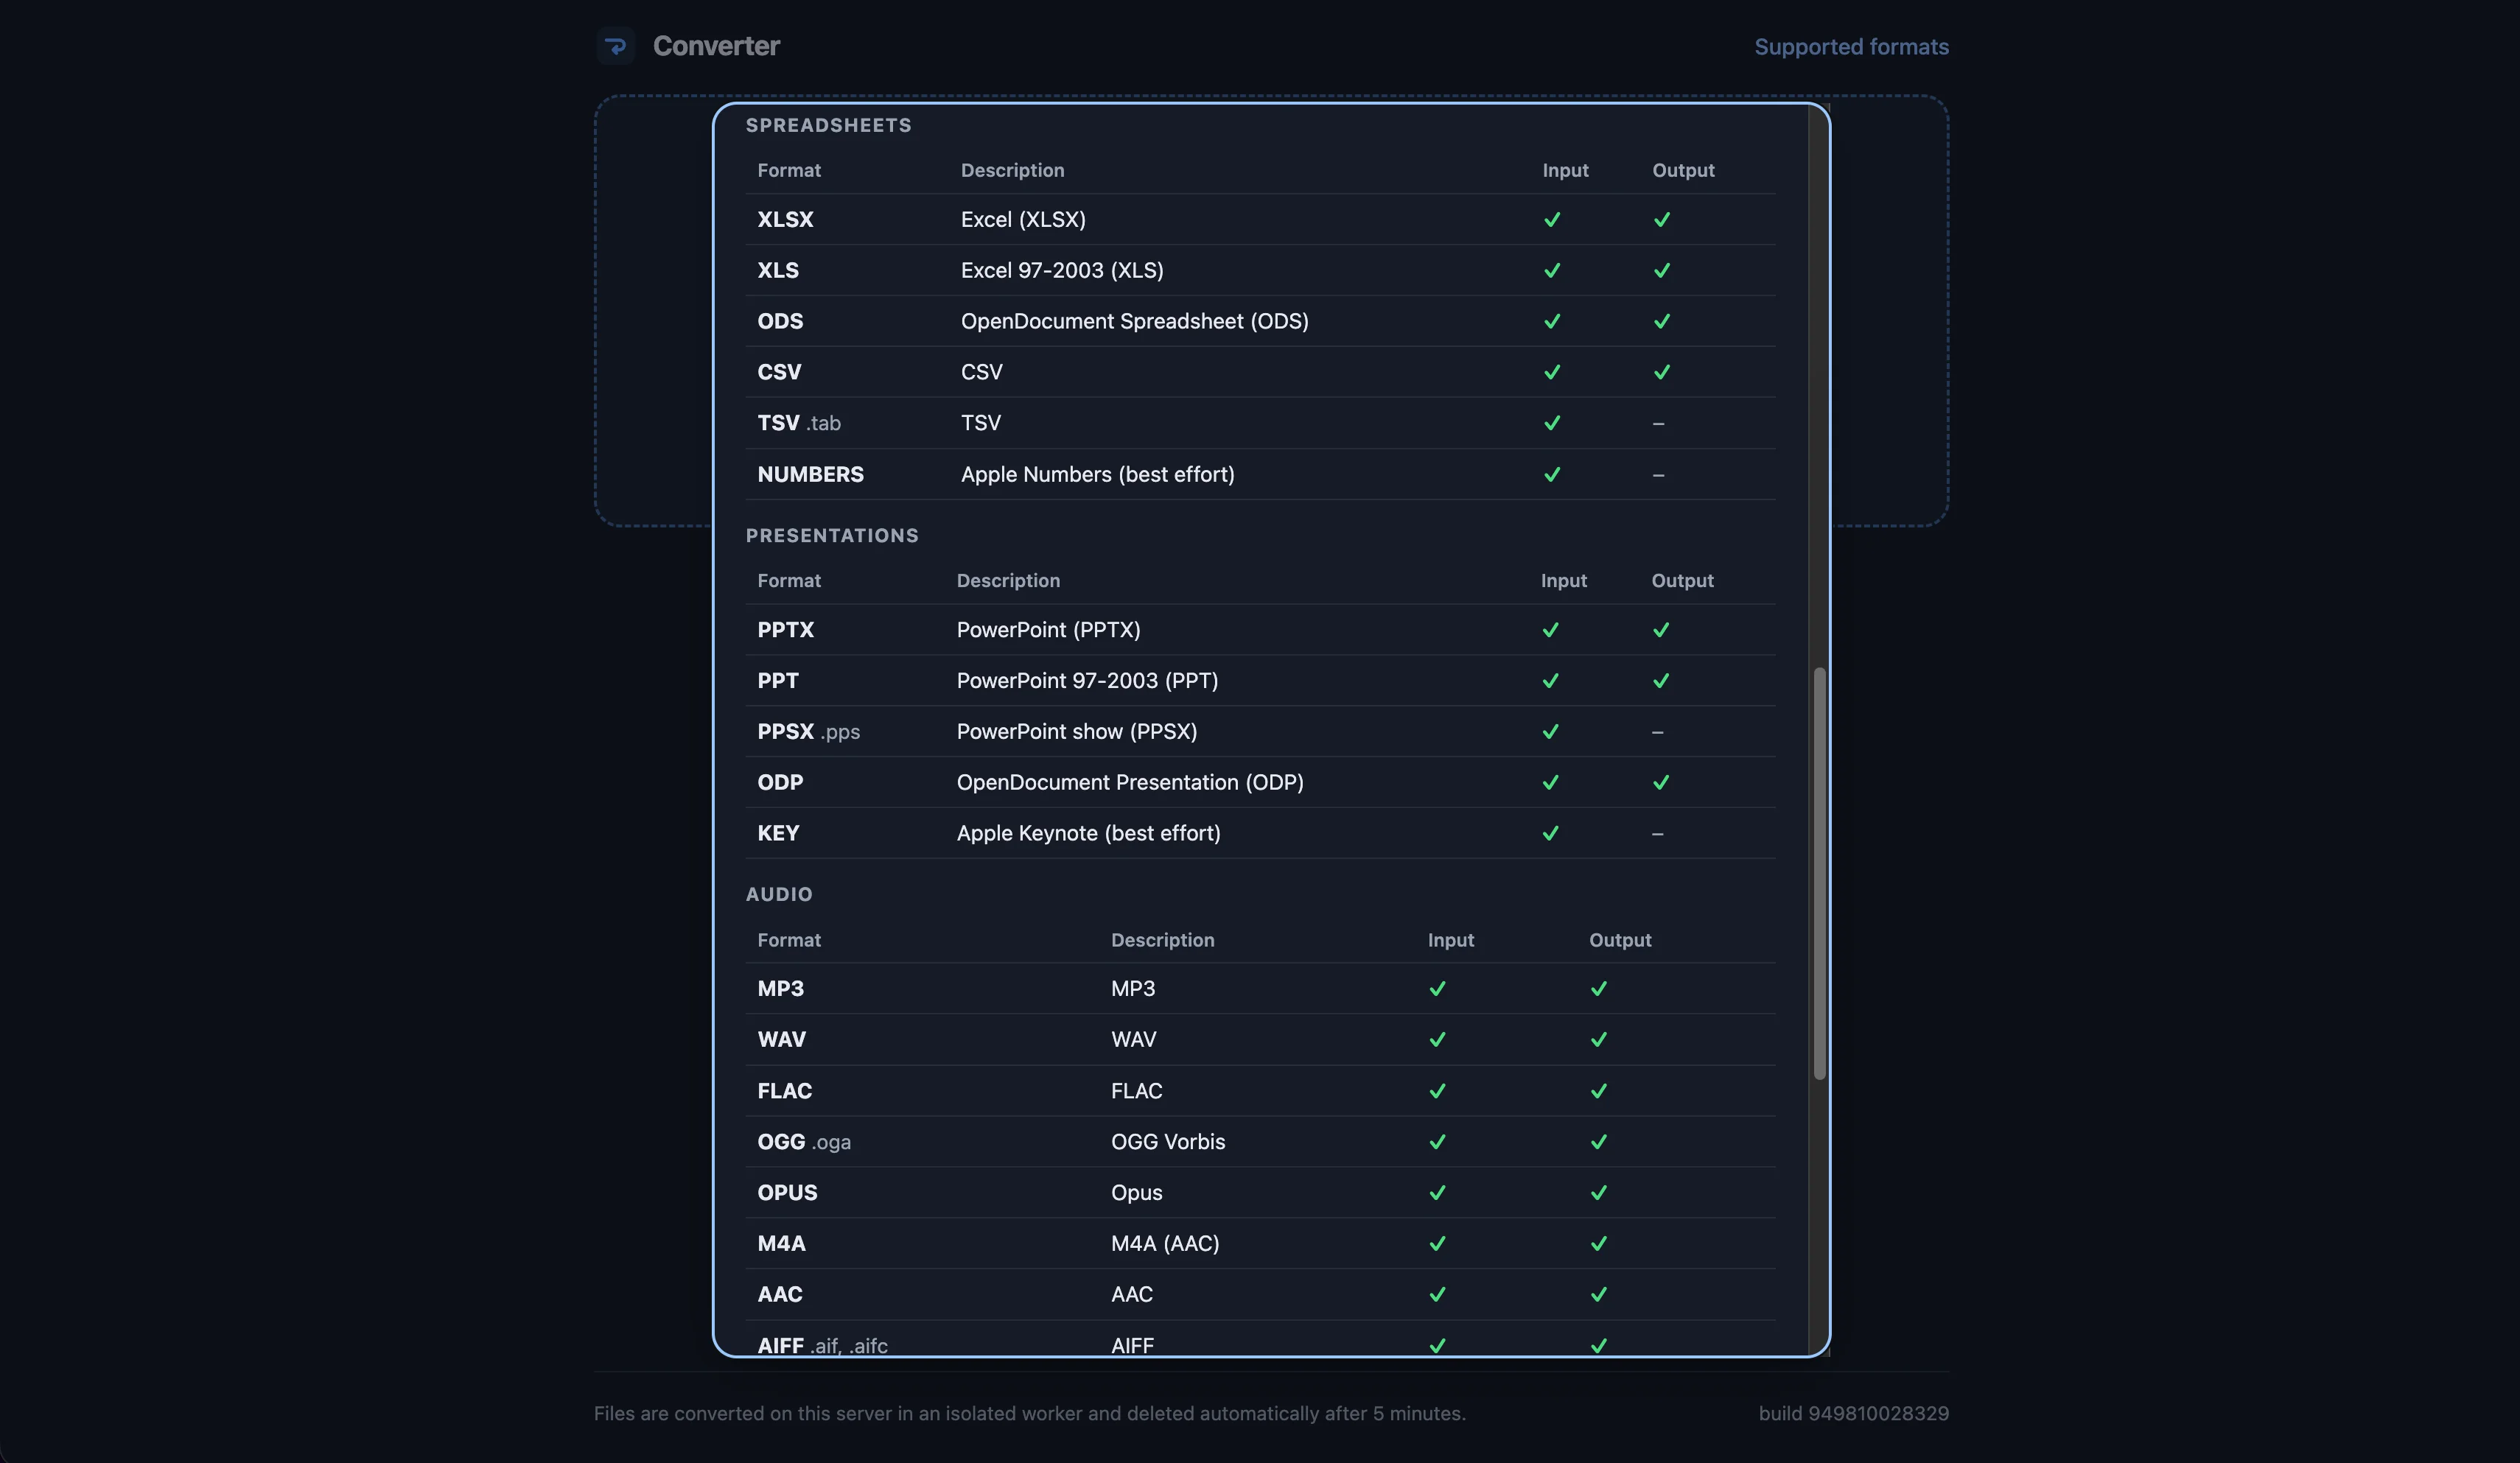Click the AUDIO section heading

(x=779, y=895)
